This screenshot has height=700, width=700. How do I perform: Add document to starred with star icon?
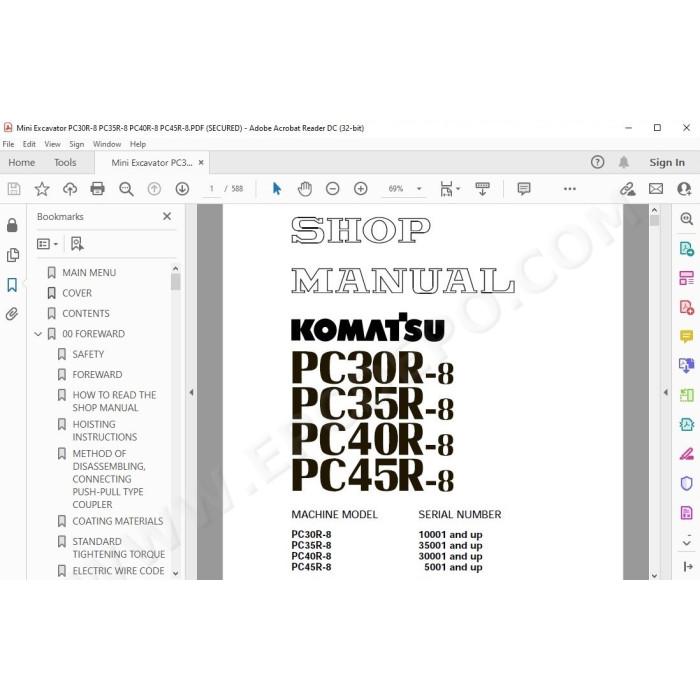pos(42,189)
